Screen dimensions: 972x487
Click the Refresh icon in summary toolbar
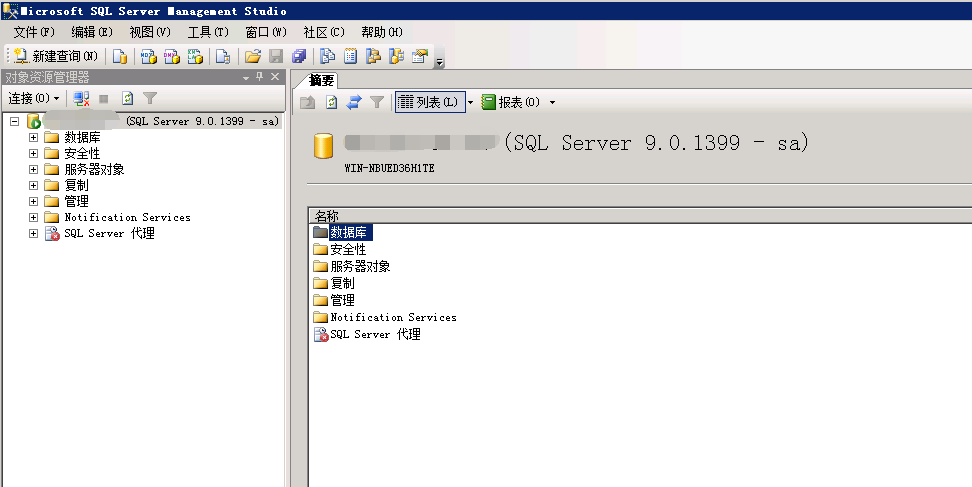(332, 102)
